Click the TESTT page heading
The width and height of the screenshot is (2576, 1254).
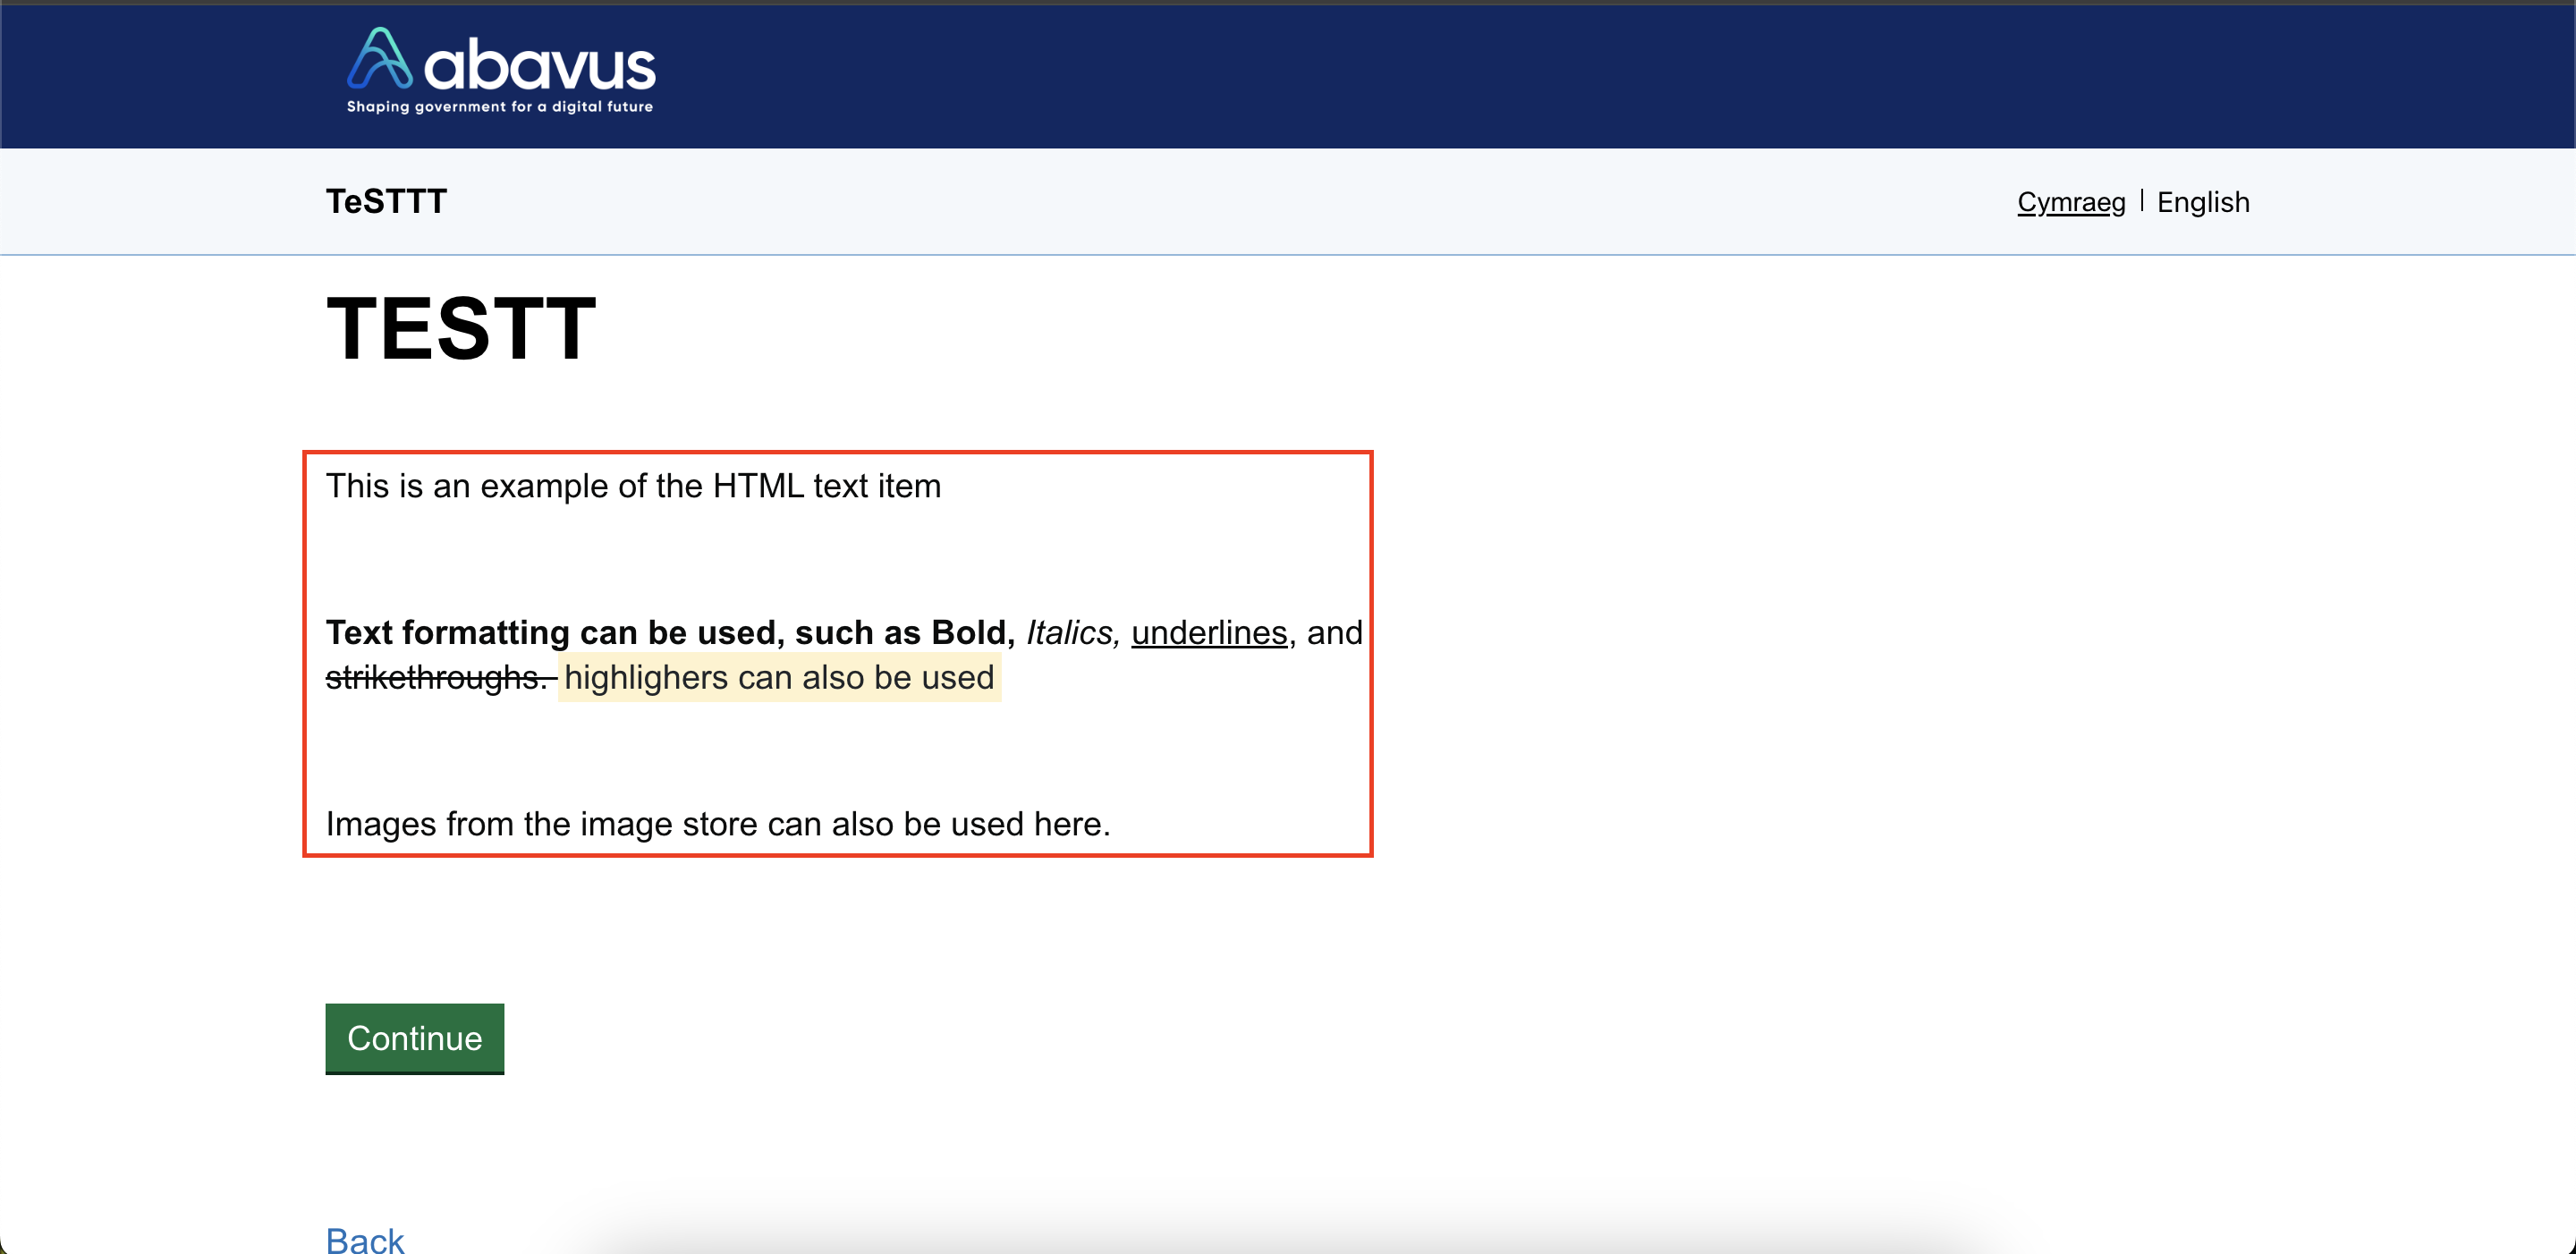pos(461,328)
